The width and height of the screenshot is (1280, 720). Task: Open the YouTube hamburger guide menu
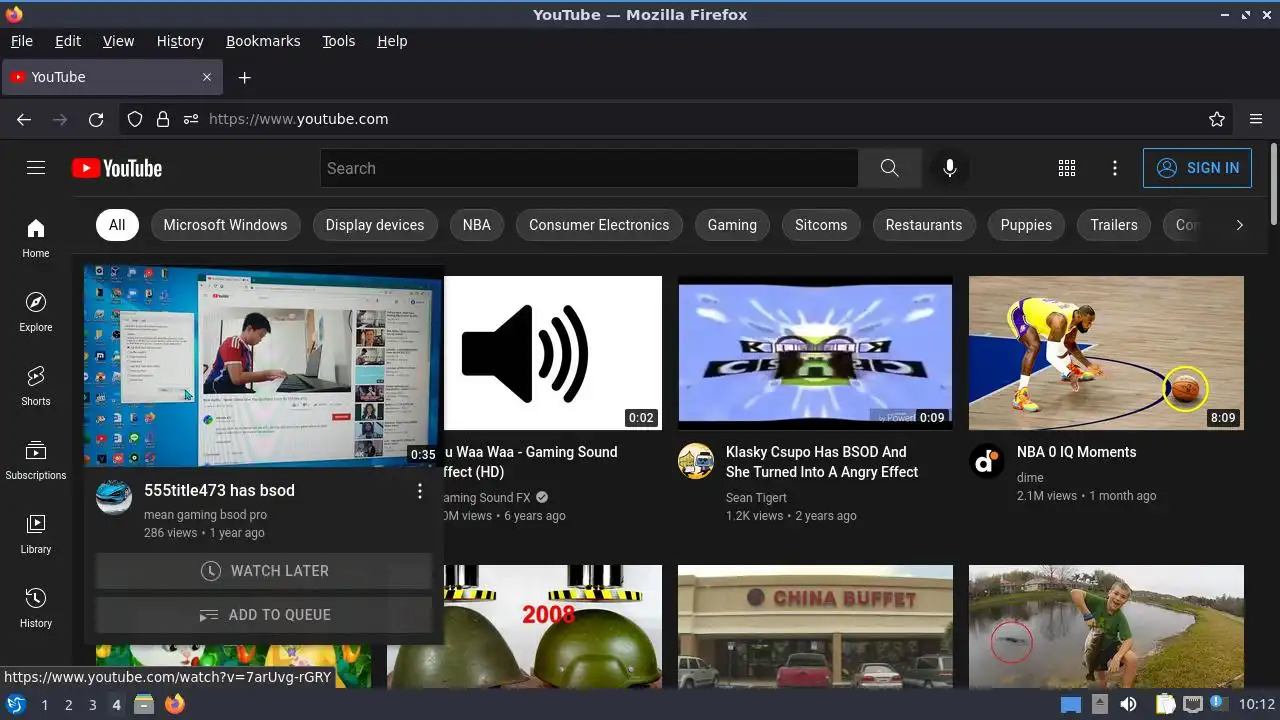pos(36,168)
